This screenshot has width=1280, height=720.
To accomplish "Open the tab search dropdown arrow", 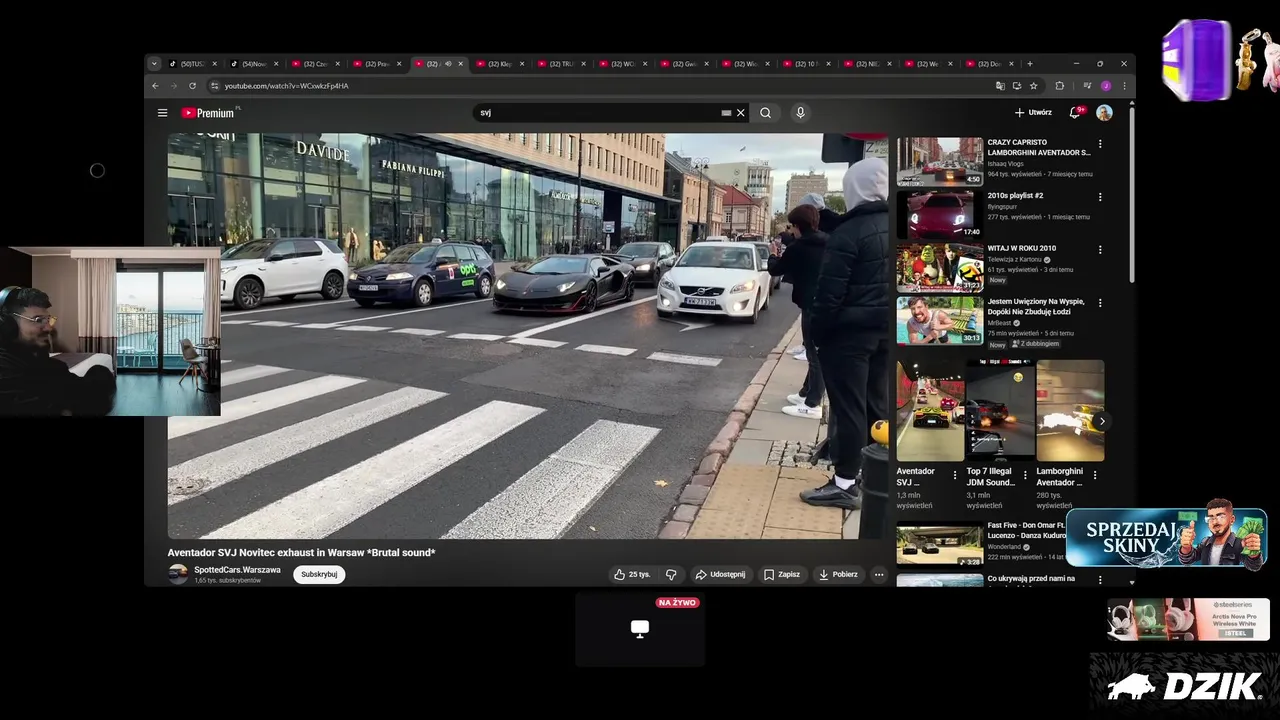I will point(154,64).
